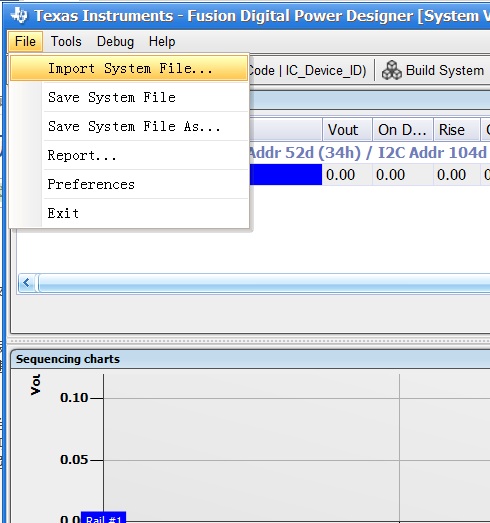Click the Vout column header
This screenshot has width=490, height=523.
347,129
